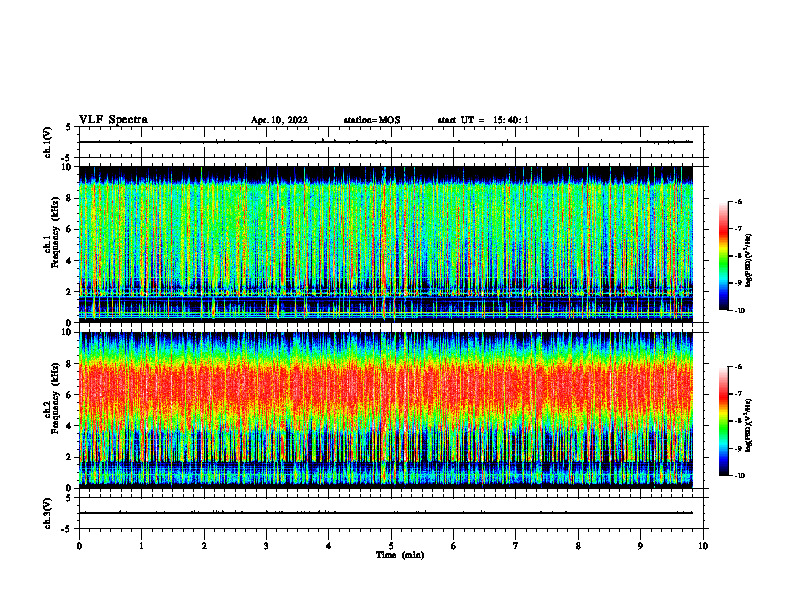Click the "6" tick on the time axis
The image size is (792, 612).
point(454,546)
